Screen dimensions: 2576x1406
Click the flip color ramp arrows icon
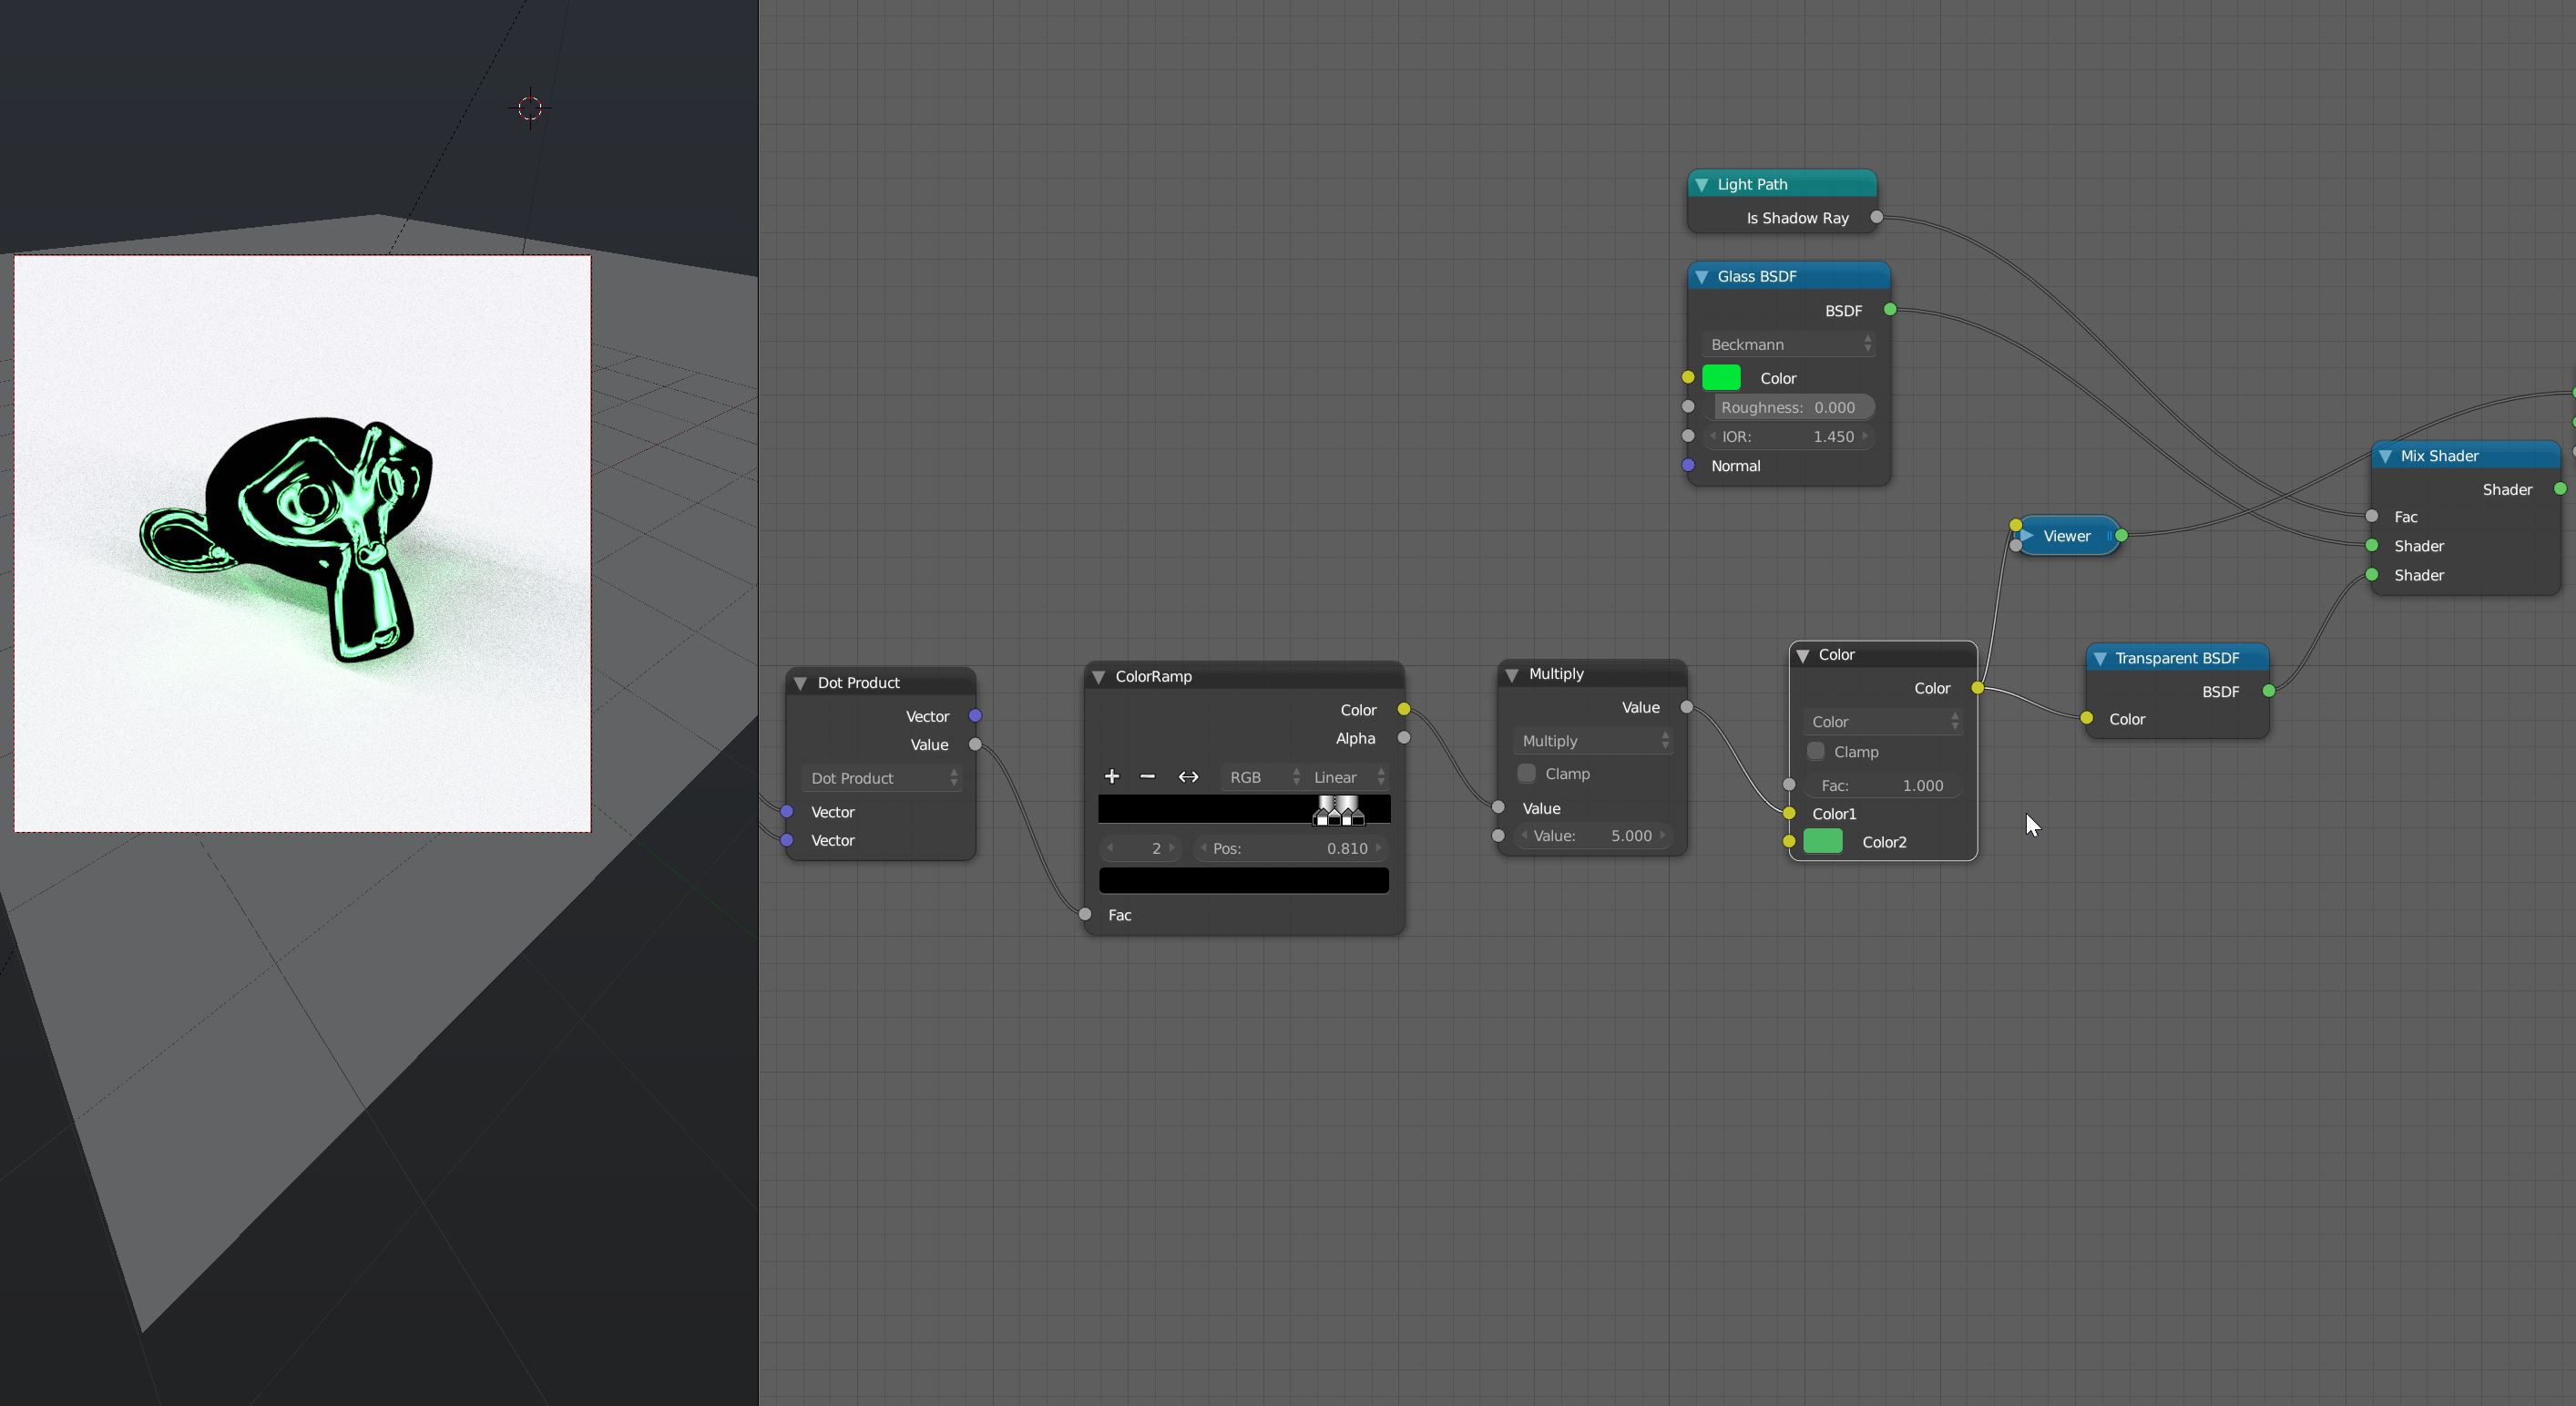click(x=1188, y=776)
